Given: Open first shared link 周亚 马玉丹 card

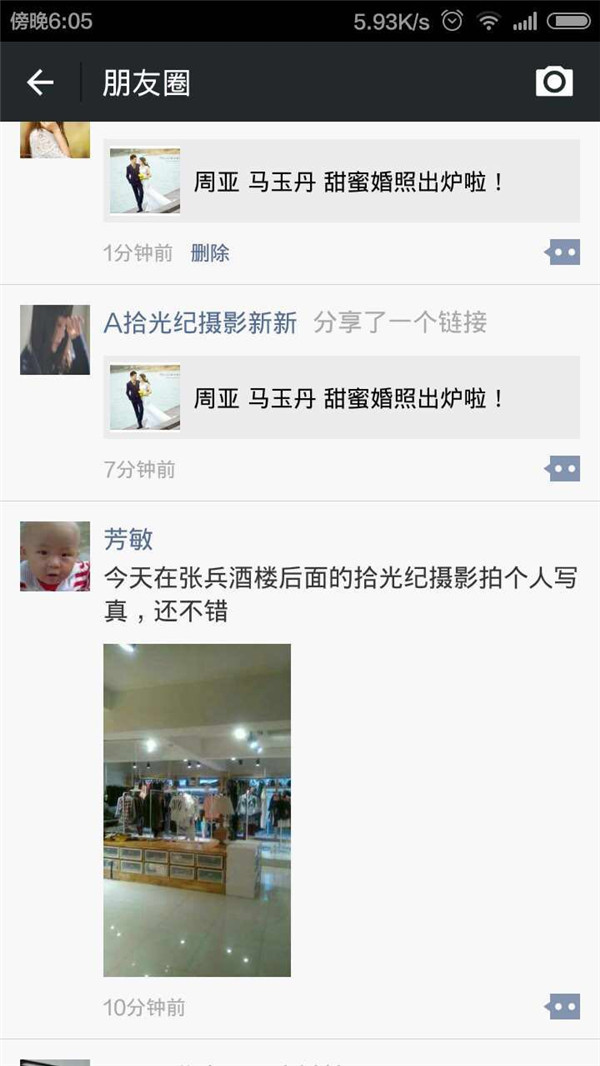Looking at the screenshot, I should tap(342, 181).
